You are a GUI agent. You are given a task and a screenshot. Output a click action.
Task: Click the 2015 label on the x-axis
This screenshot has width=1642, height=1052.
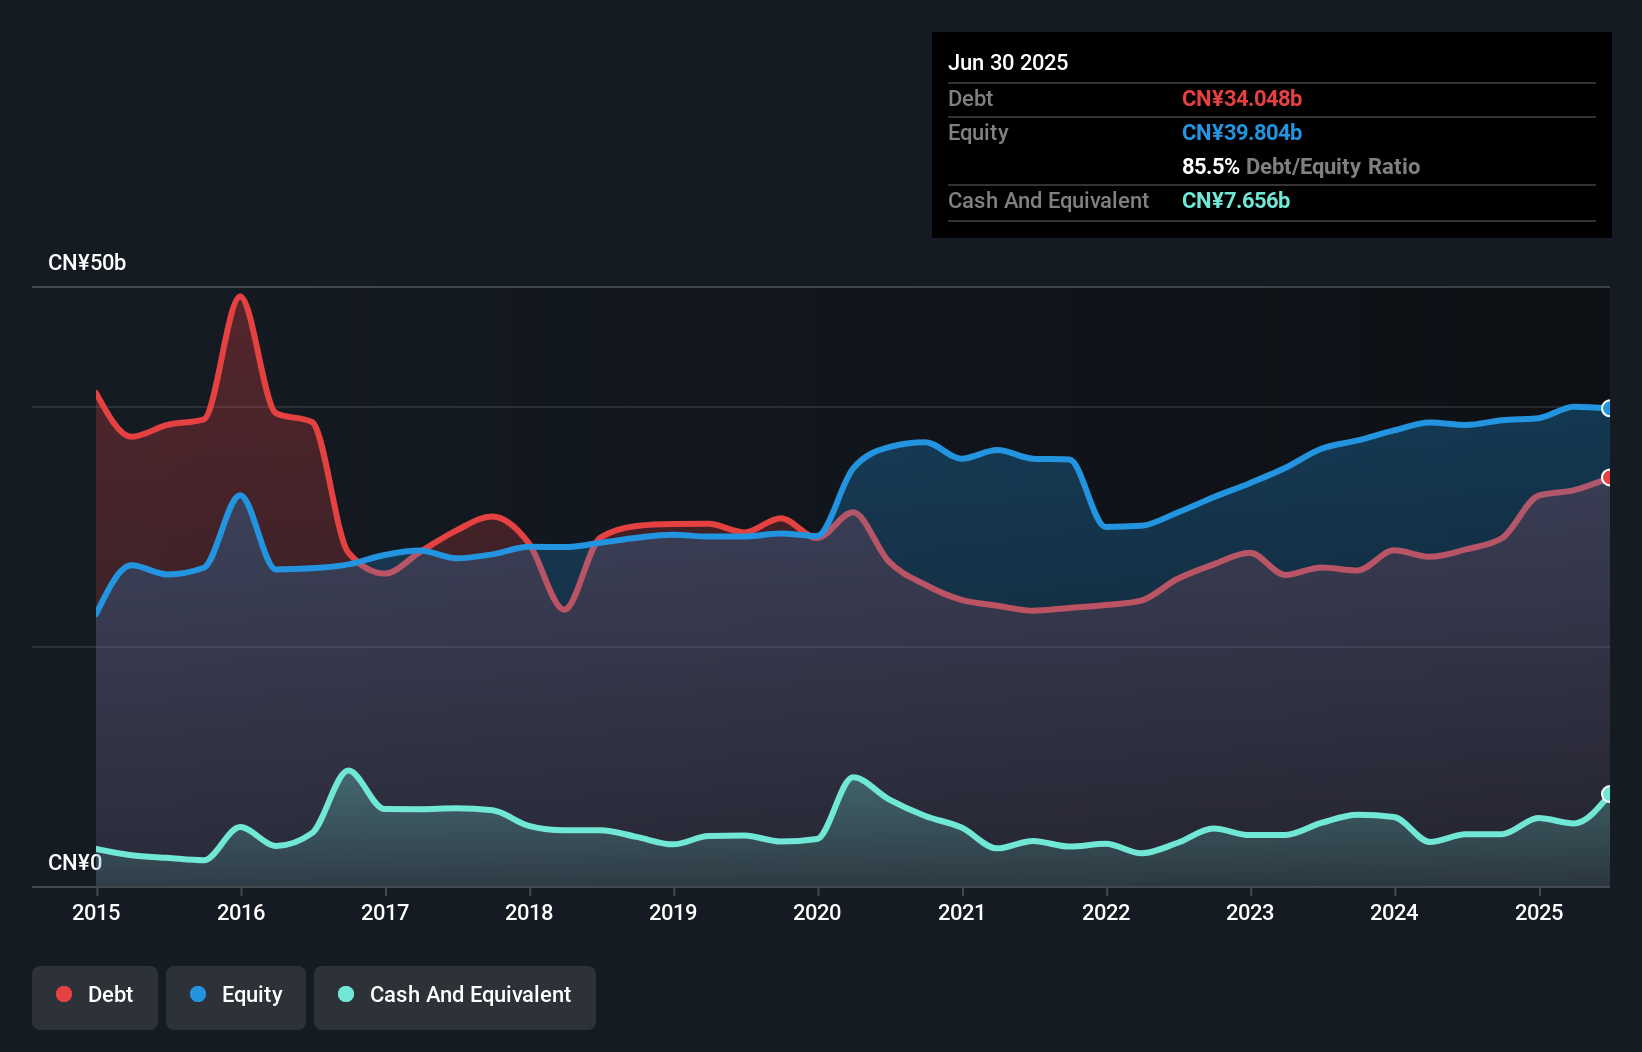[x=96, y=912]
